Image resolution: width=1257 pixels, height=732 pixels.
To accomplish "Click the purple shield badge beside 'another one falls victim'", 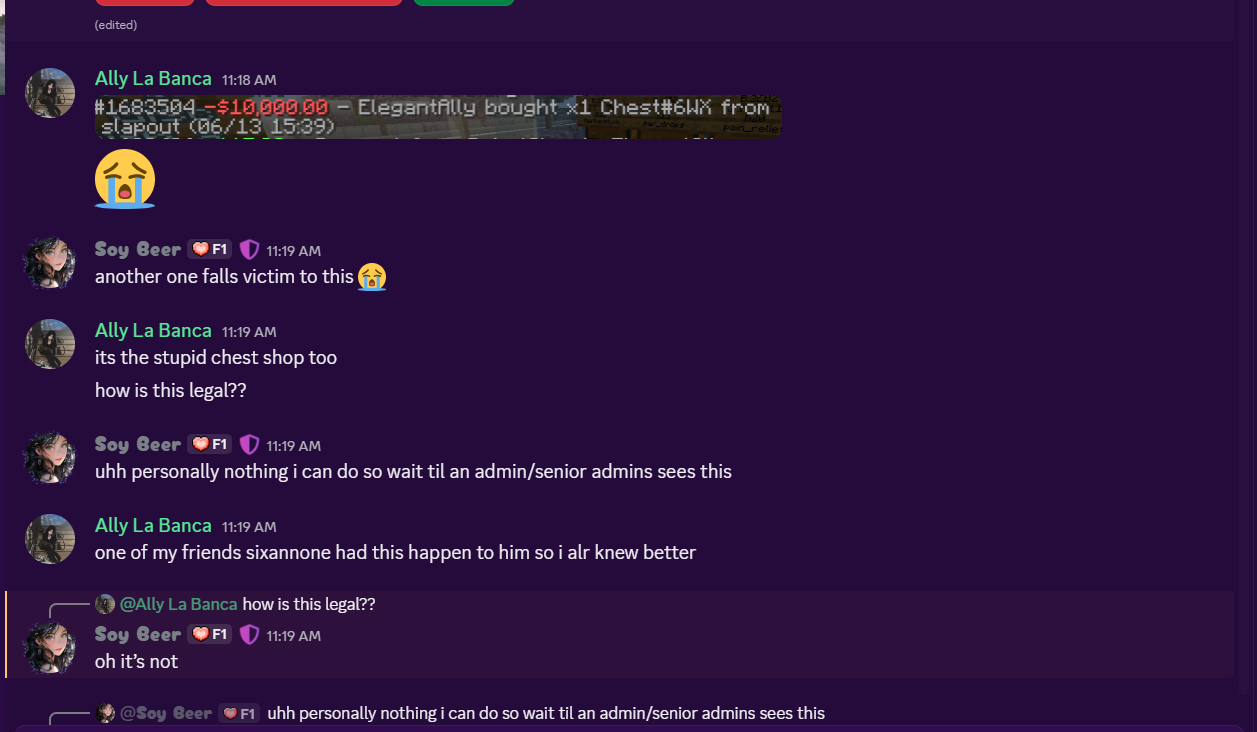I will click(x=249, y=250).
